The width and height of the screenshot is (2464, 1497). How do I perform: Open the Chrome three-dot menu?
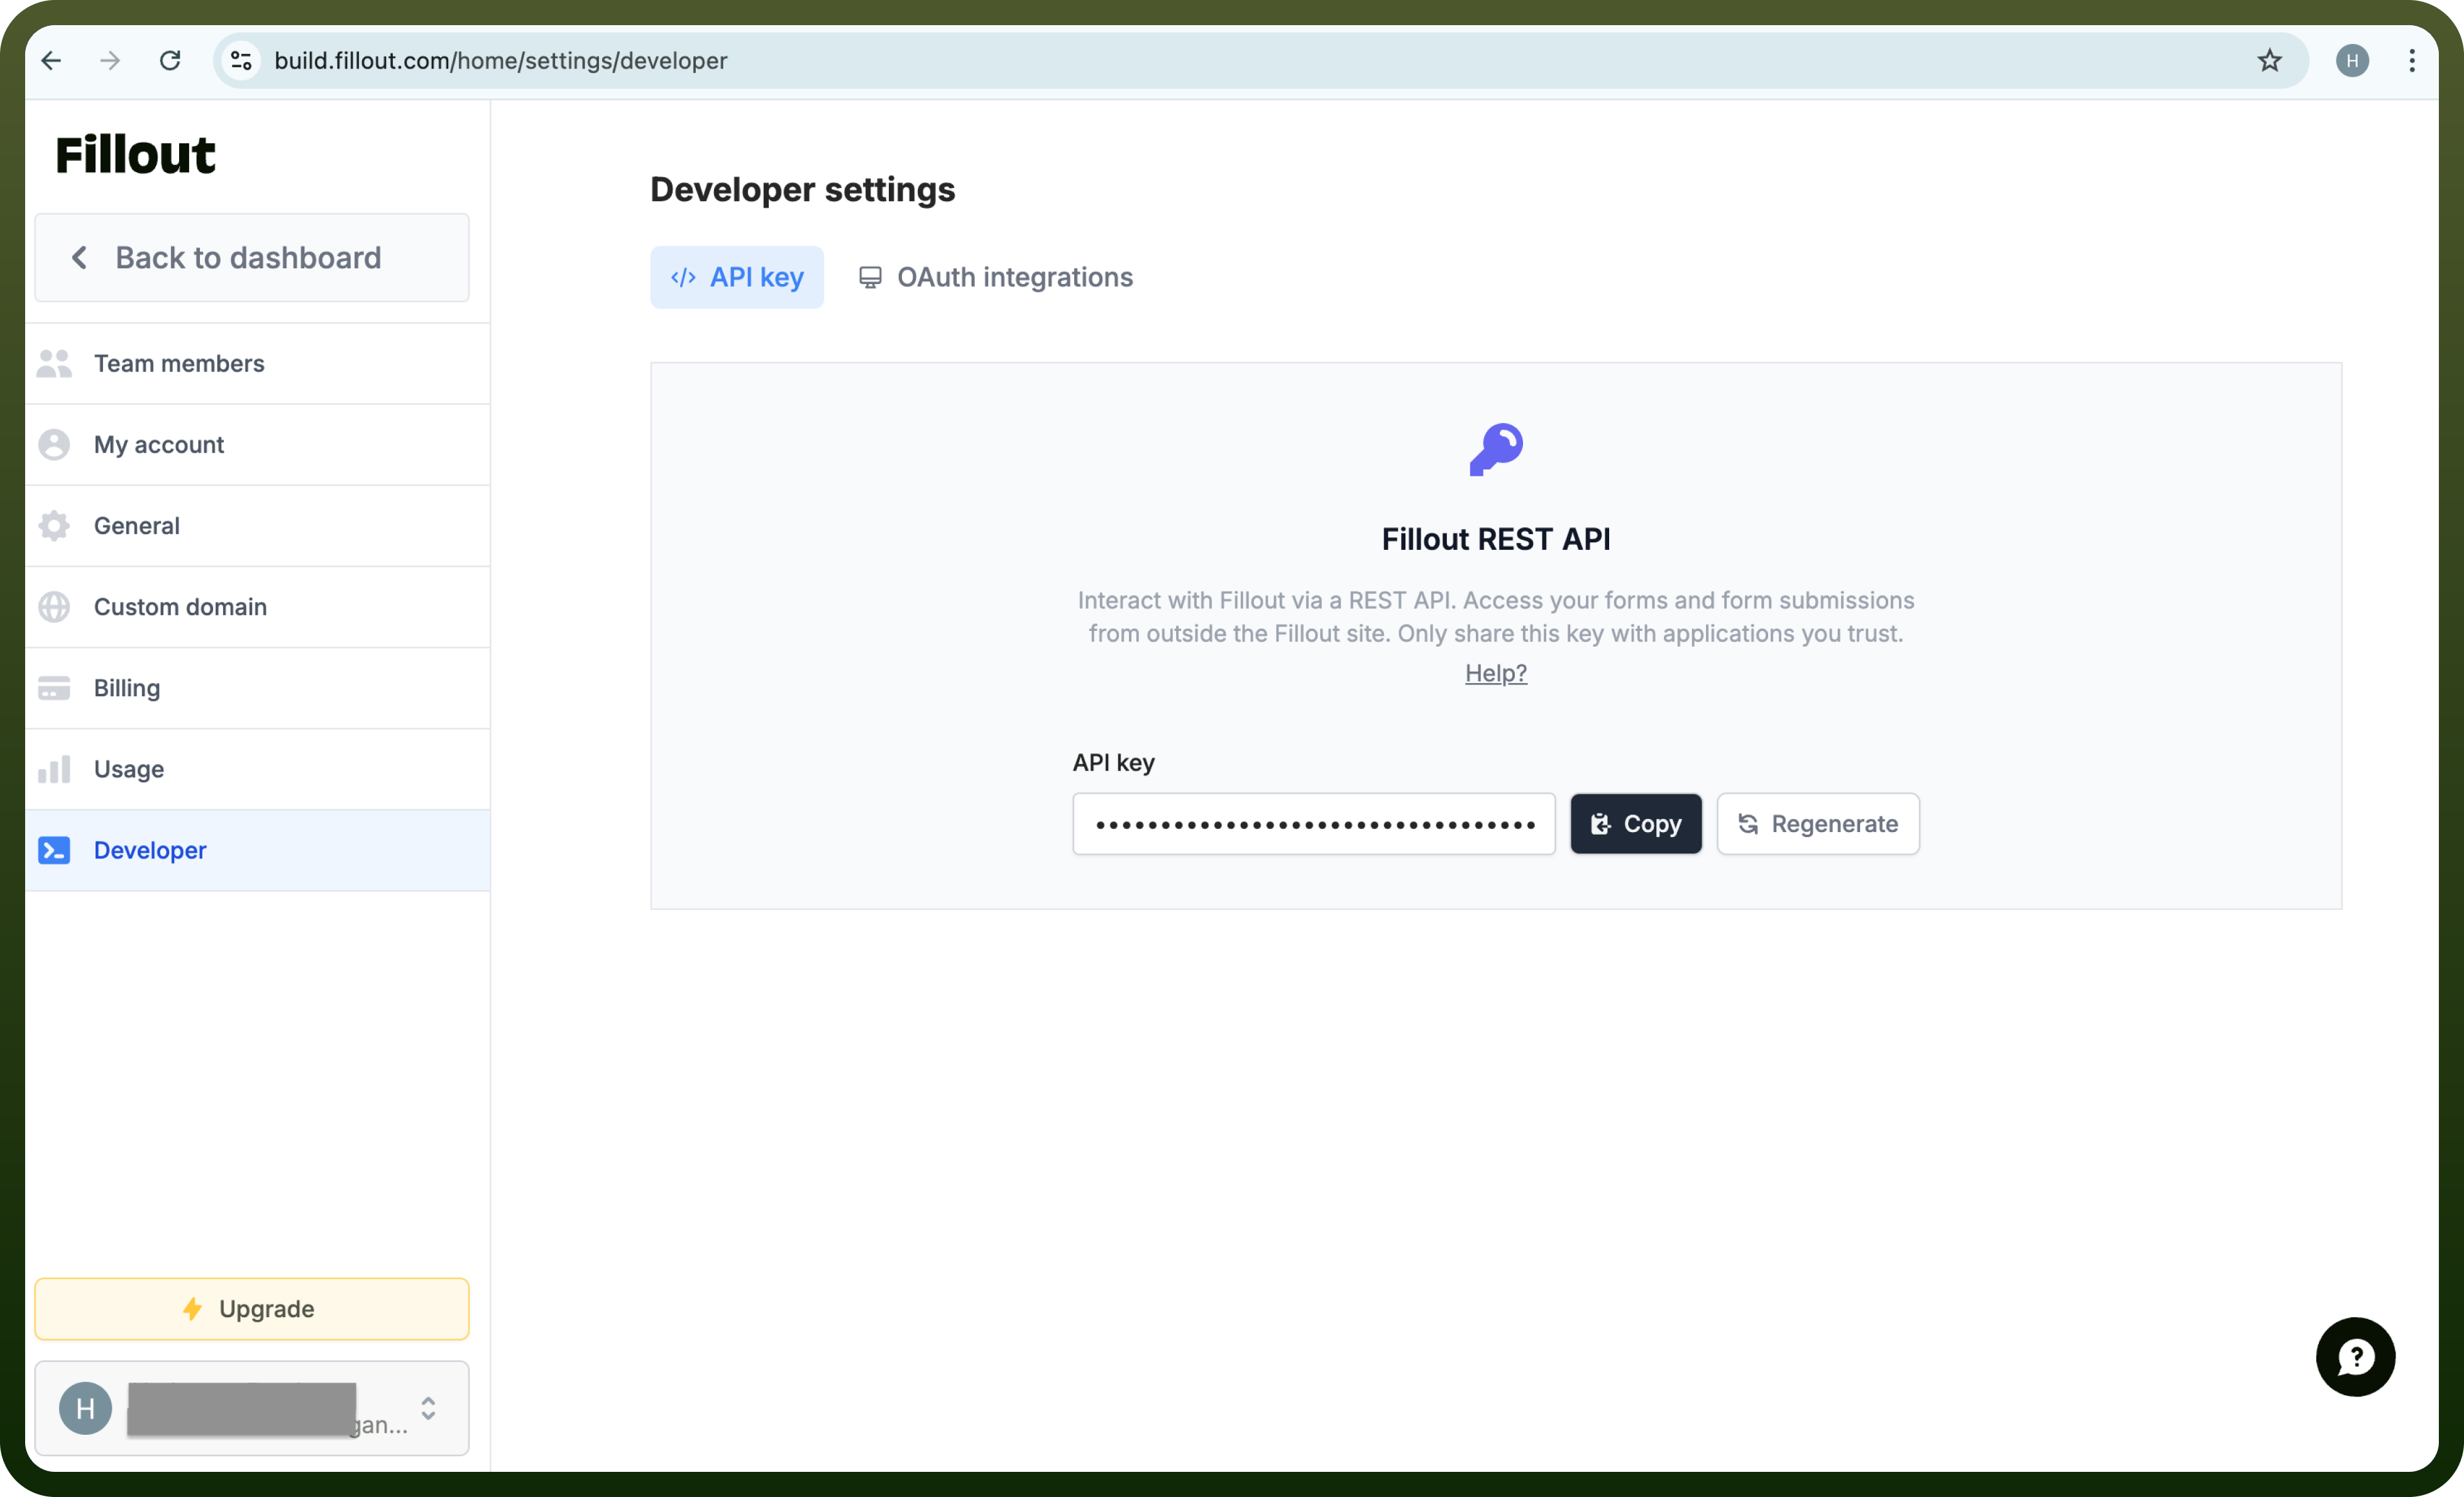pyautogui.click(x=2412, y=61)
